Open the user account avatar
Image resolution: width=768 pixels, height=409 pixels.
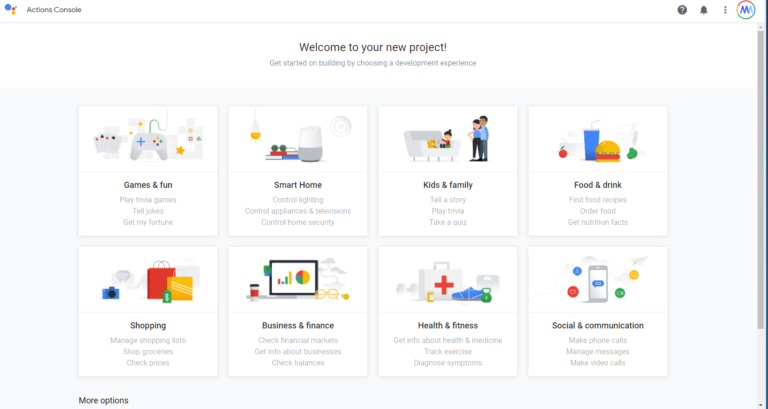click(x=746, y=10)
